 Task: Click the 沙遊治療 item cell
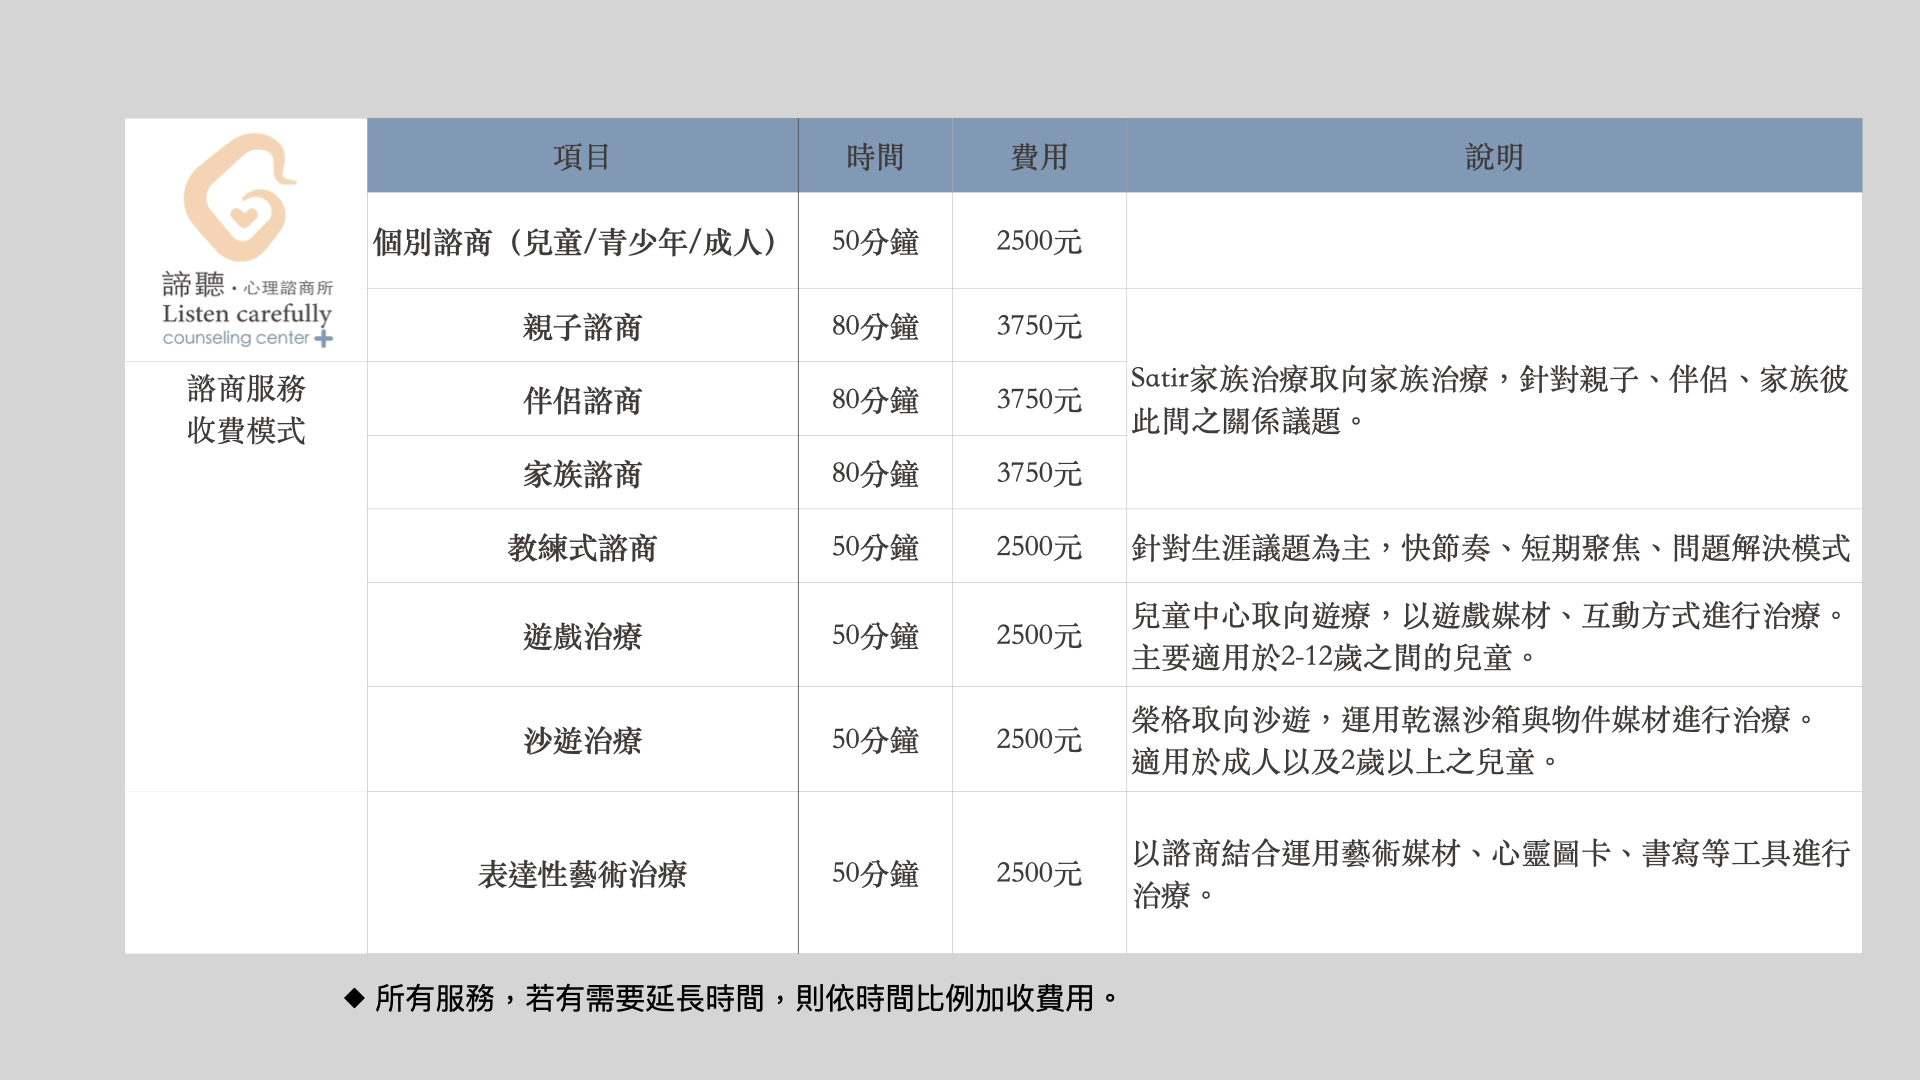click(x=582, y=740)
